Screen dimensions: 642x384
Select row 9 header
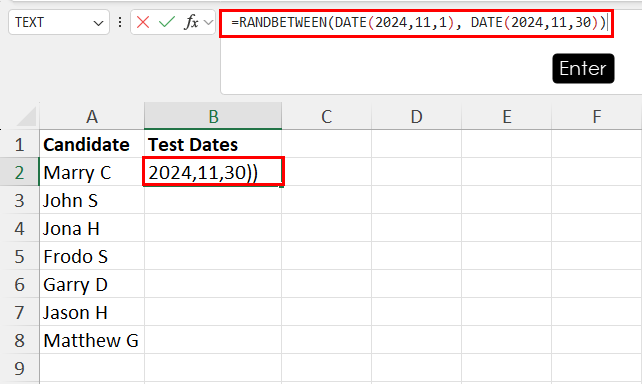coord(20,368)
